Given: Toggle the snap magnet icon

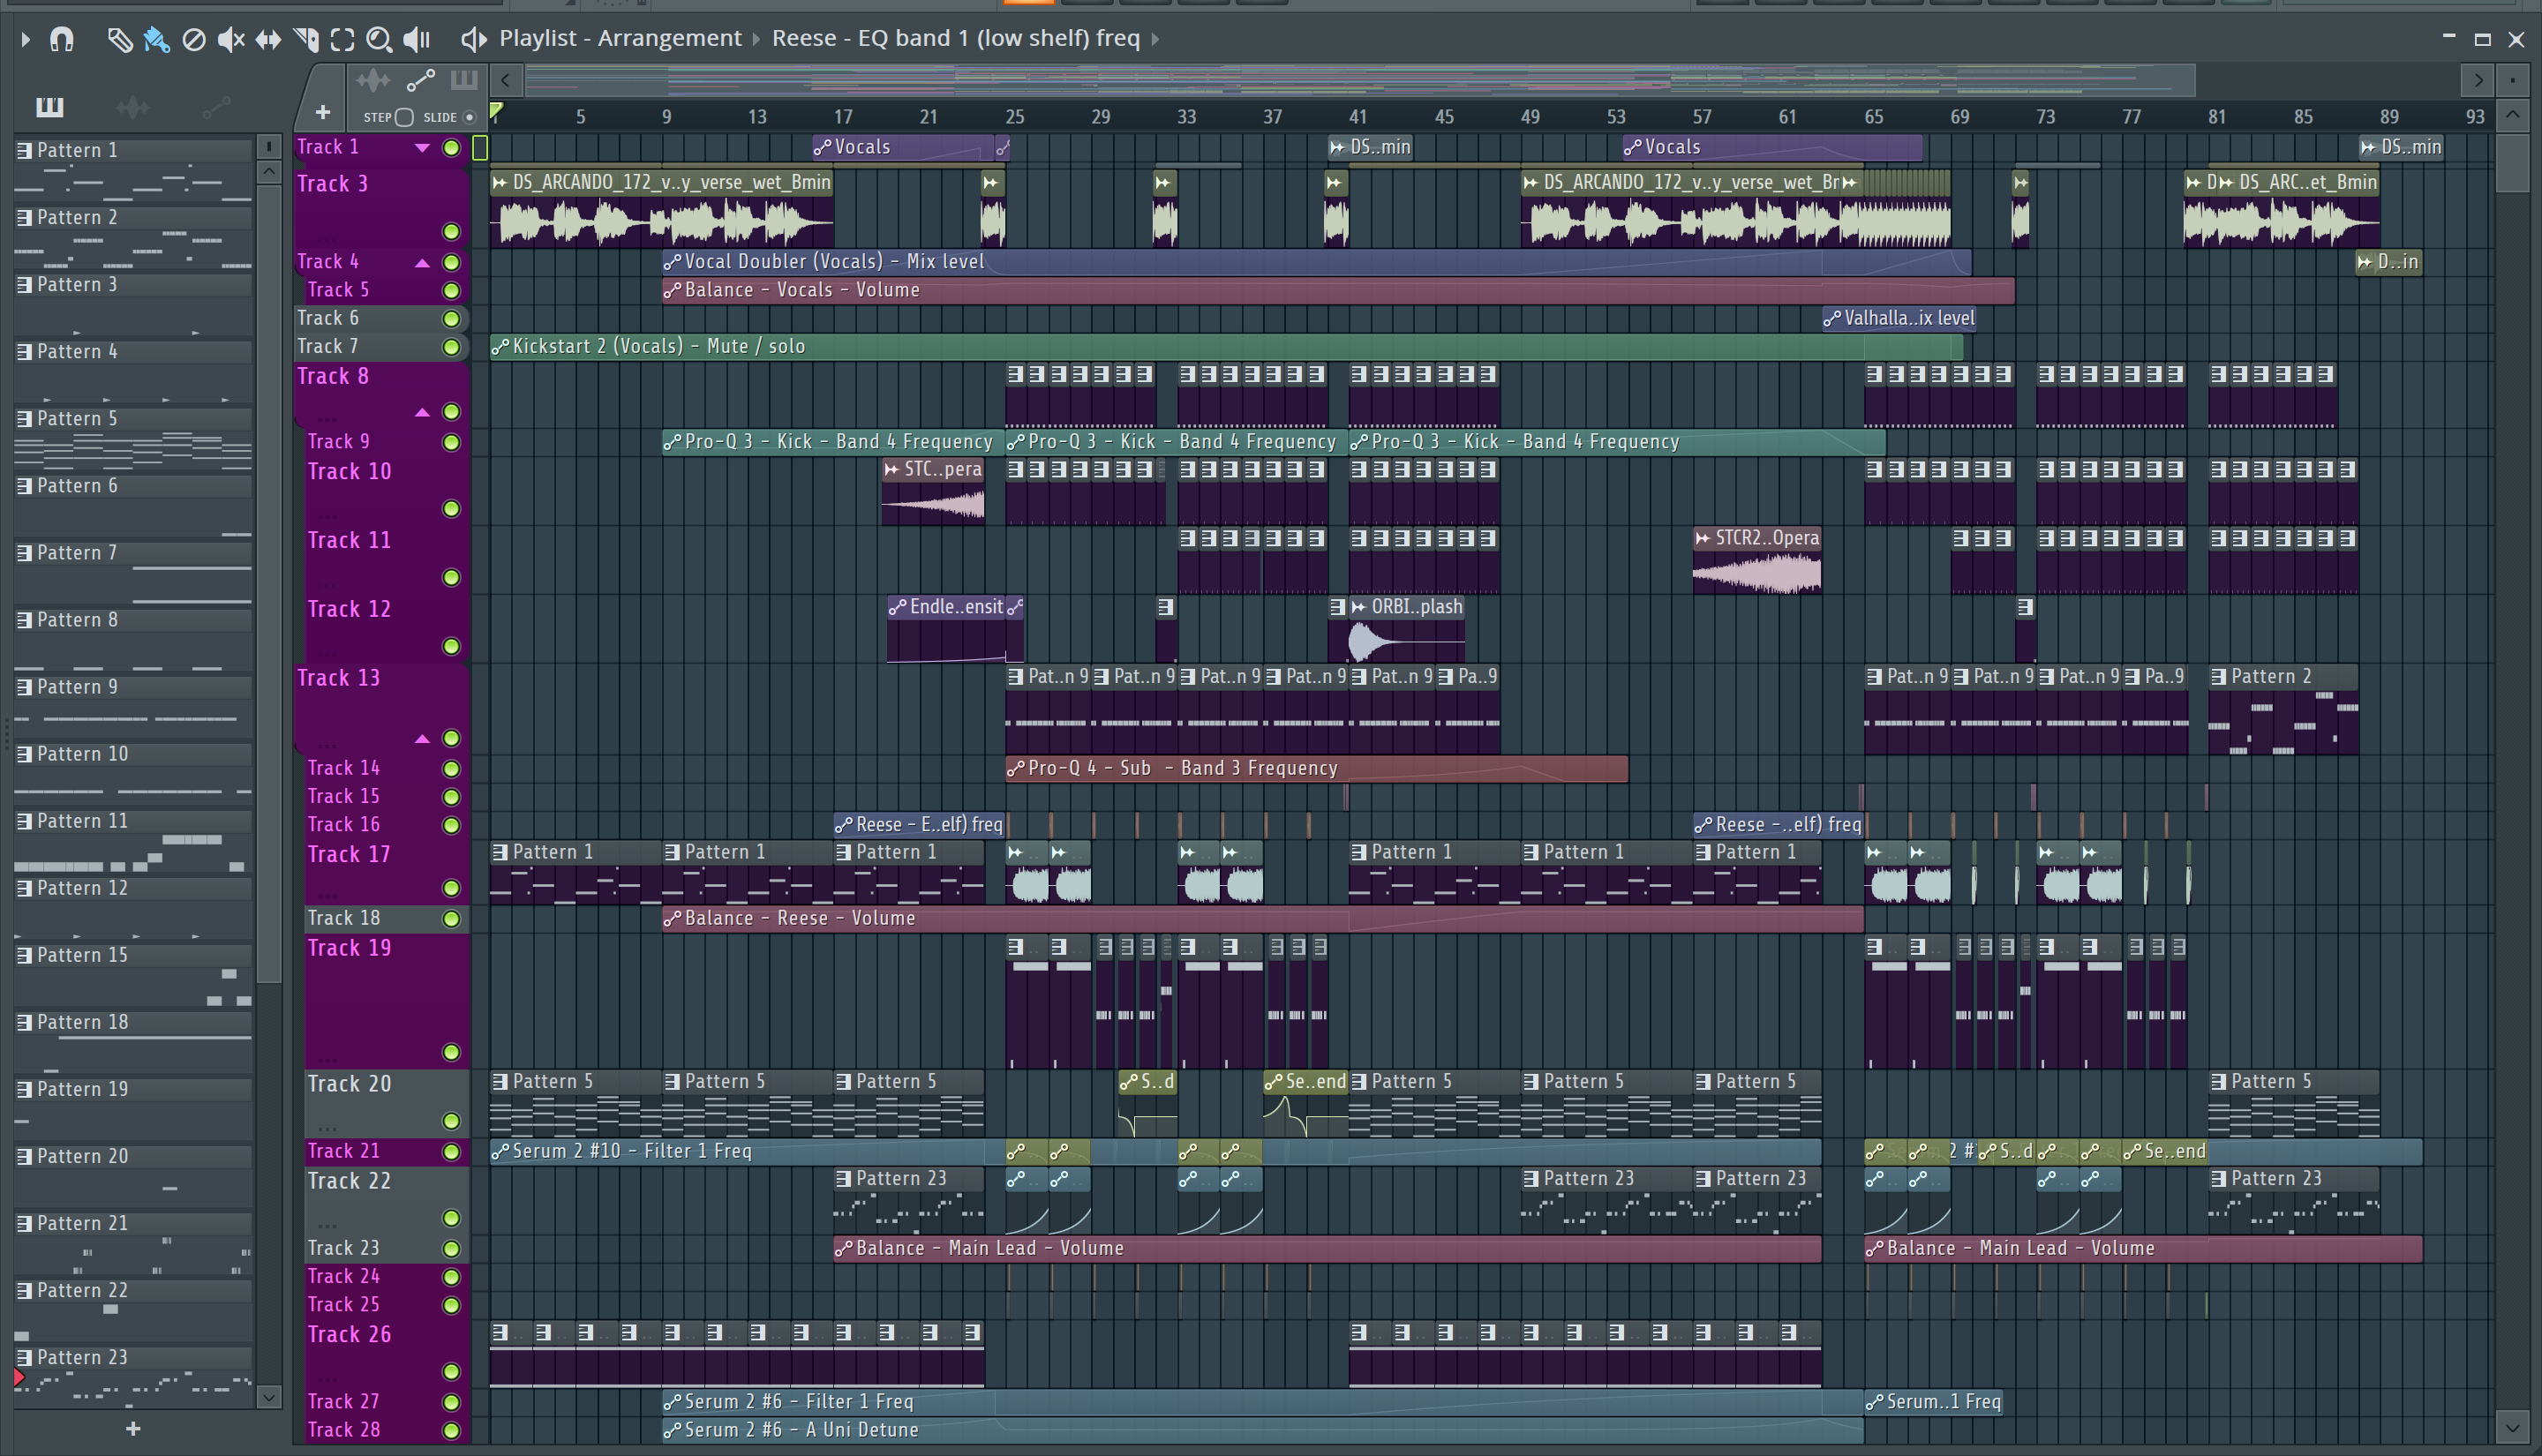Looking at the screenshot, I should (x=62, y=39).
